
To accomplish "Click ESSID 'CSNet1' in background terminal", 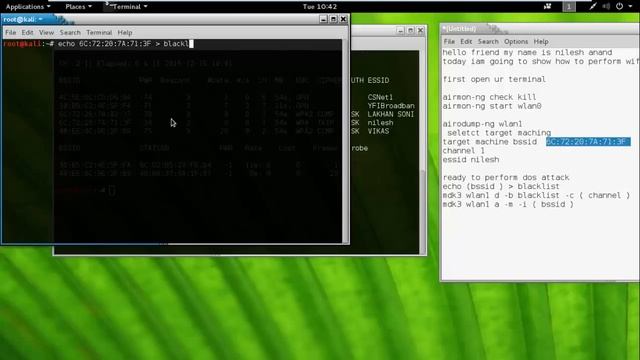I will click(380, 97).
